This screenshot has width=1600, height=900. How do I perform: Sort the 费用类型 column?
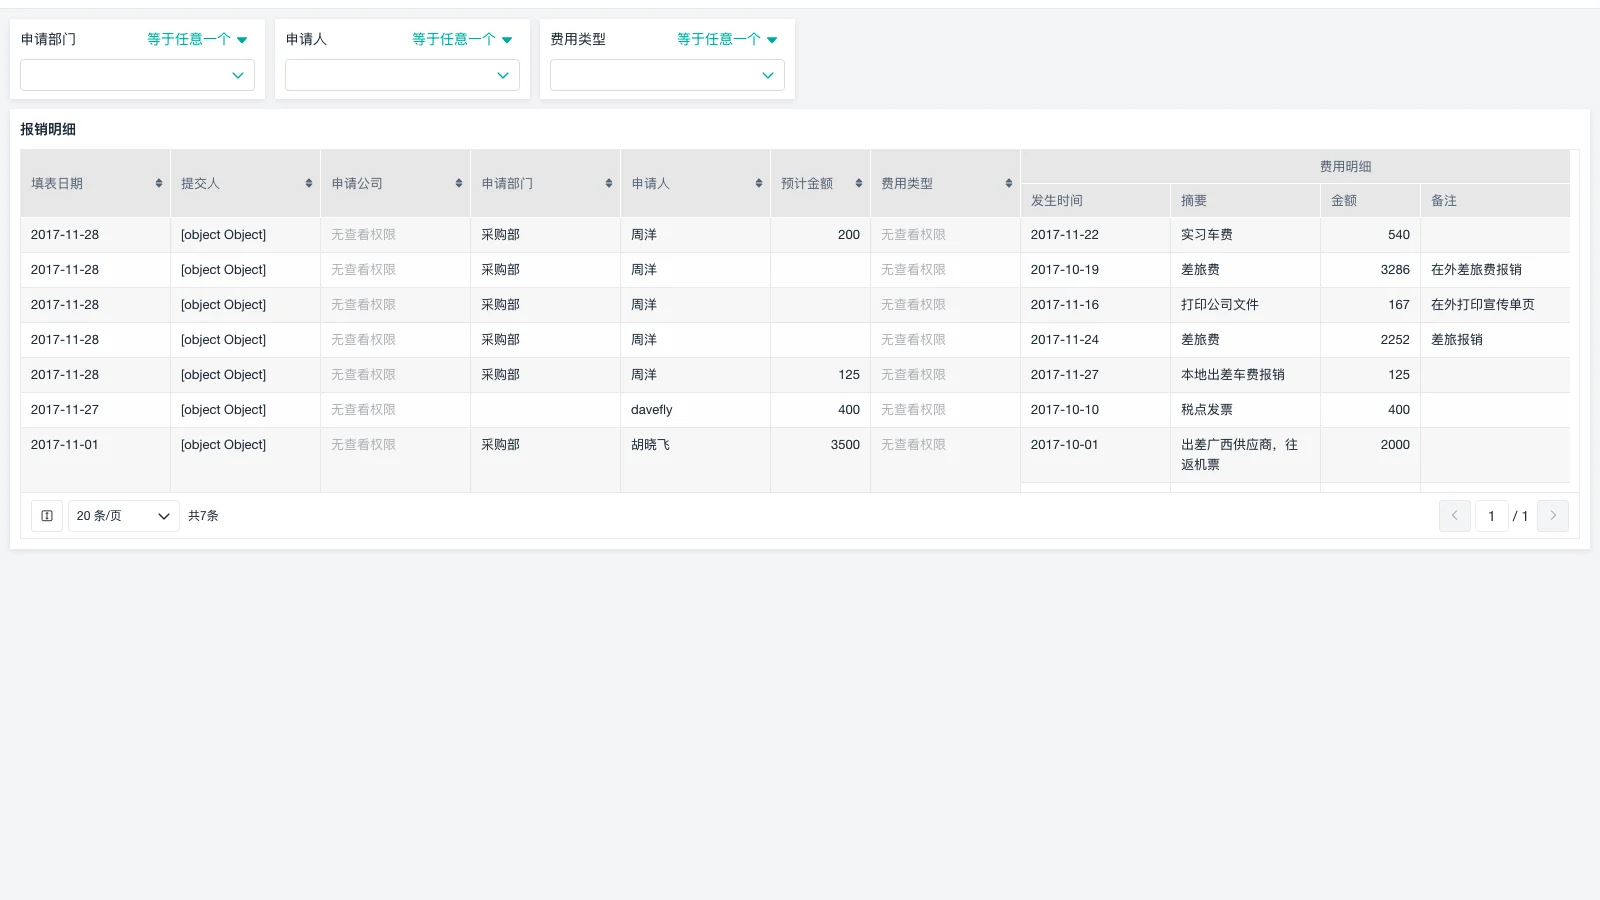click(1007, 183)
